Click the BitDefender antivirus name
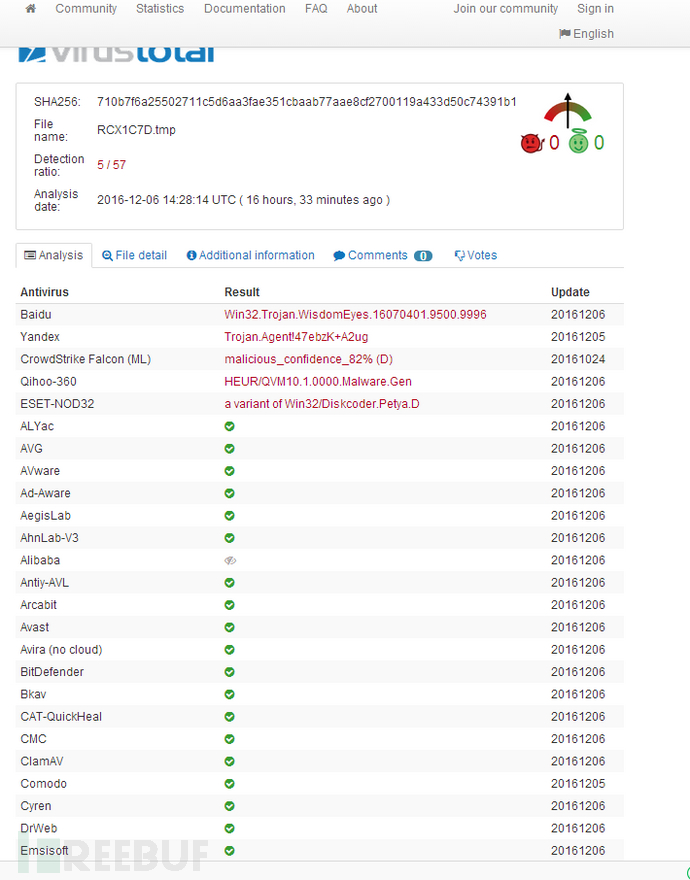This screenshot has width=690, height=880. coord(52,672)
